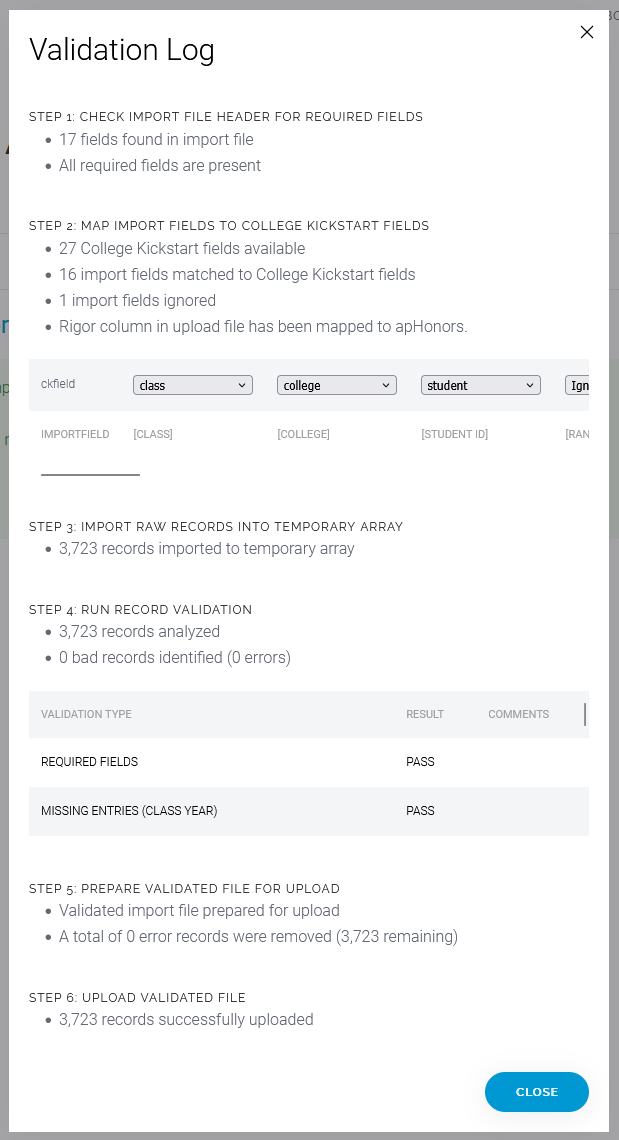Click the 'ckfield' row label
The image size is (619, 1140).
point(58,384)
